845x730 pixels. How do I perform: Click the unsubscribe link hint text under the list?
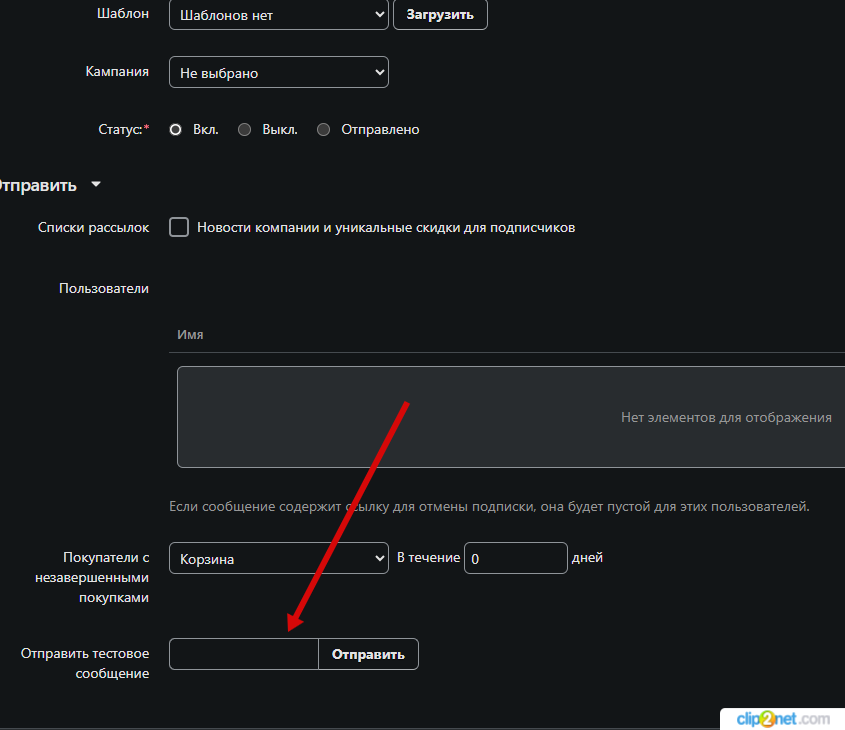[489, 507]
